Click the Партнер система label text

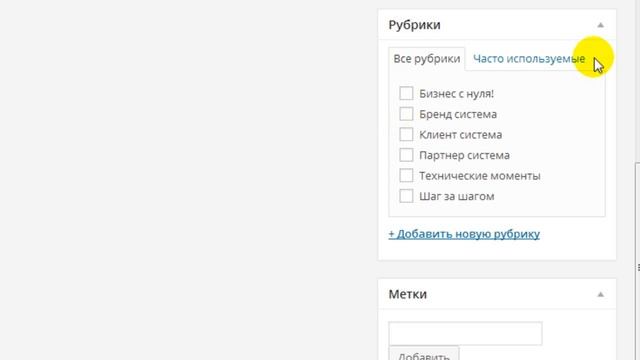point(464,156)
